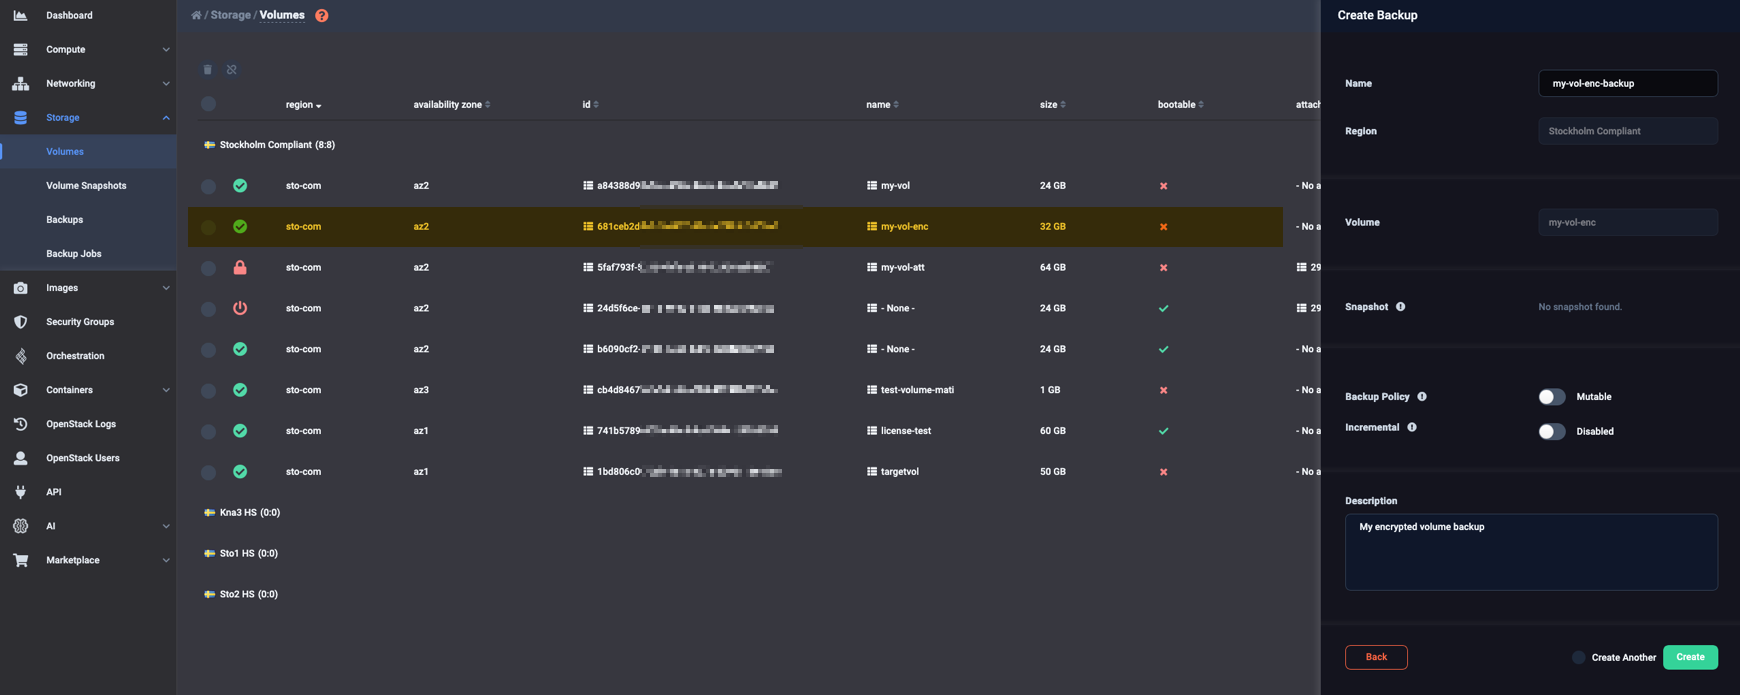Expand the Sto1 HS region group

241,553
